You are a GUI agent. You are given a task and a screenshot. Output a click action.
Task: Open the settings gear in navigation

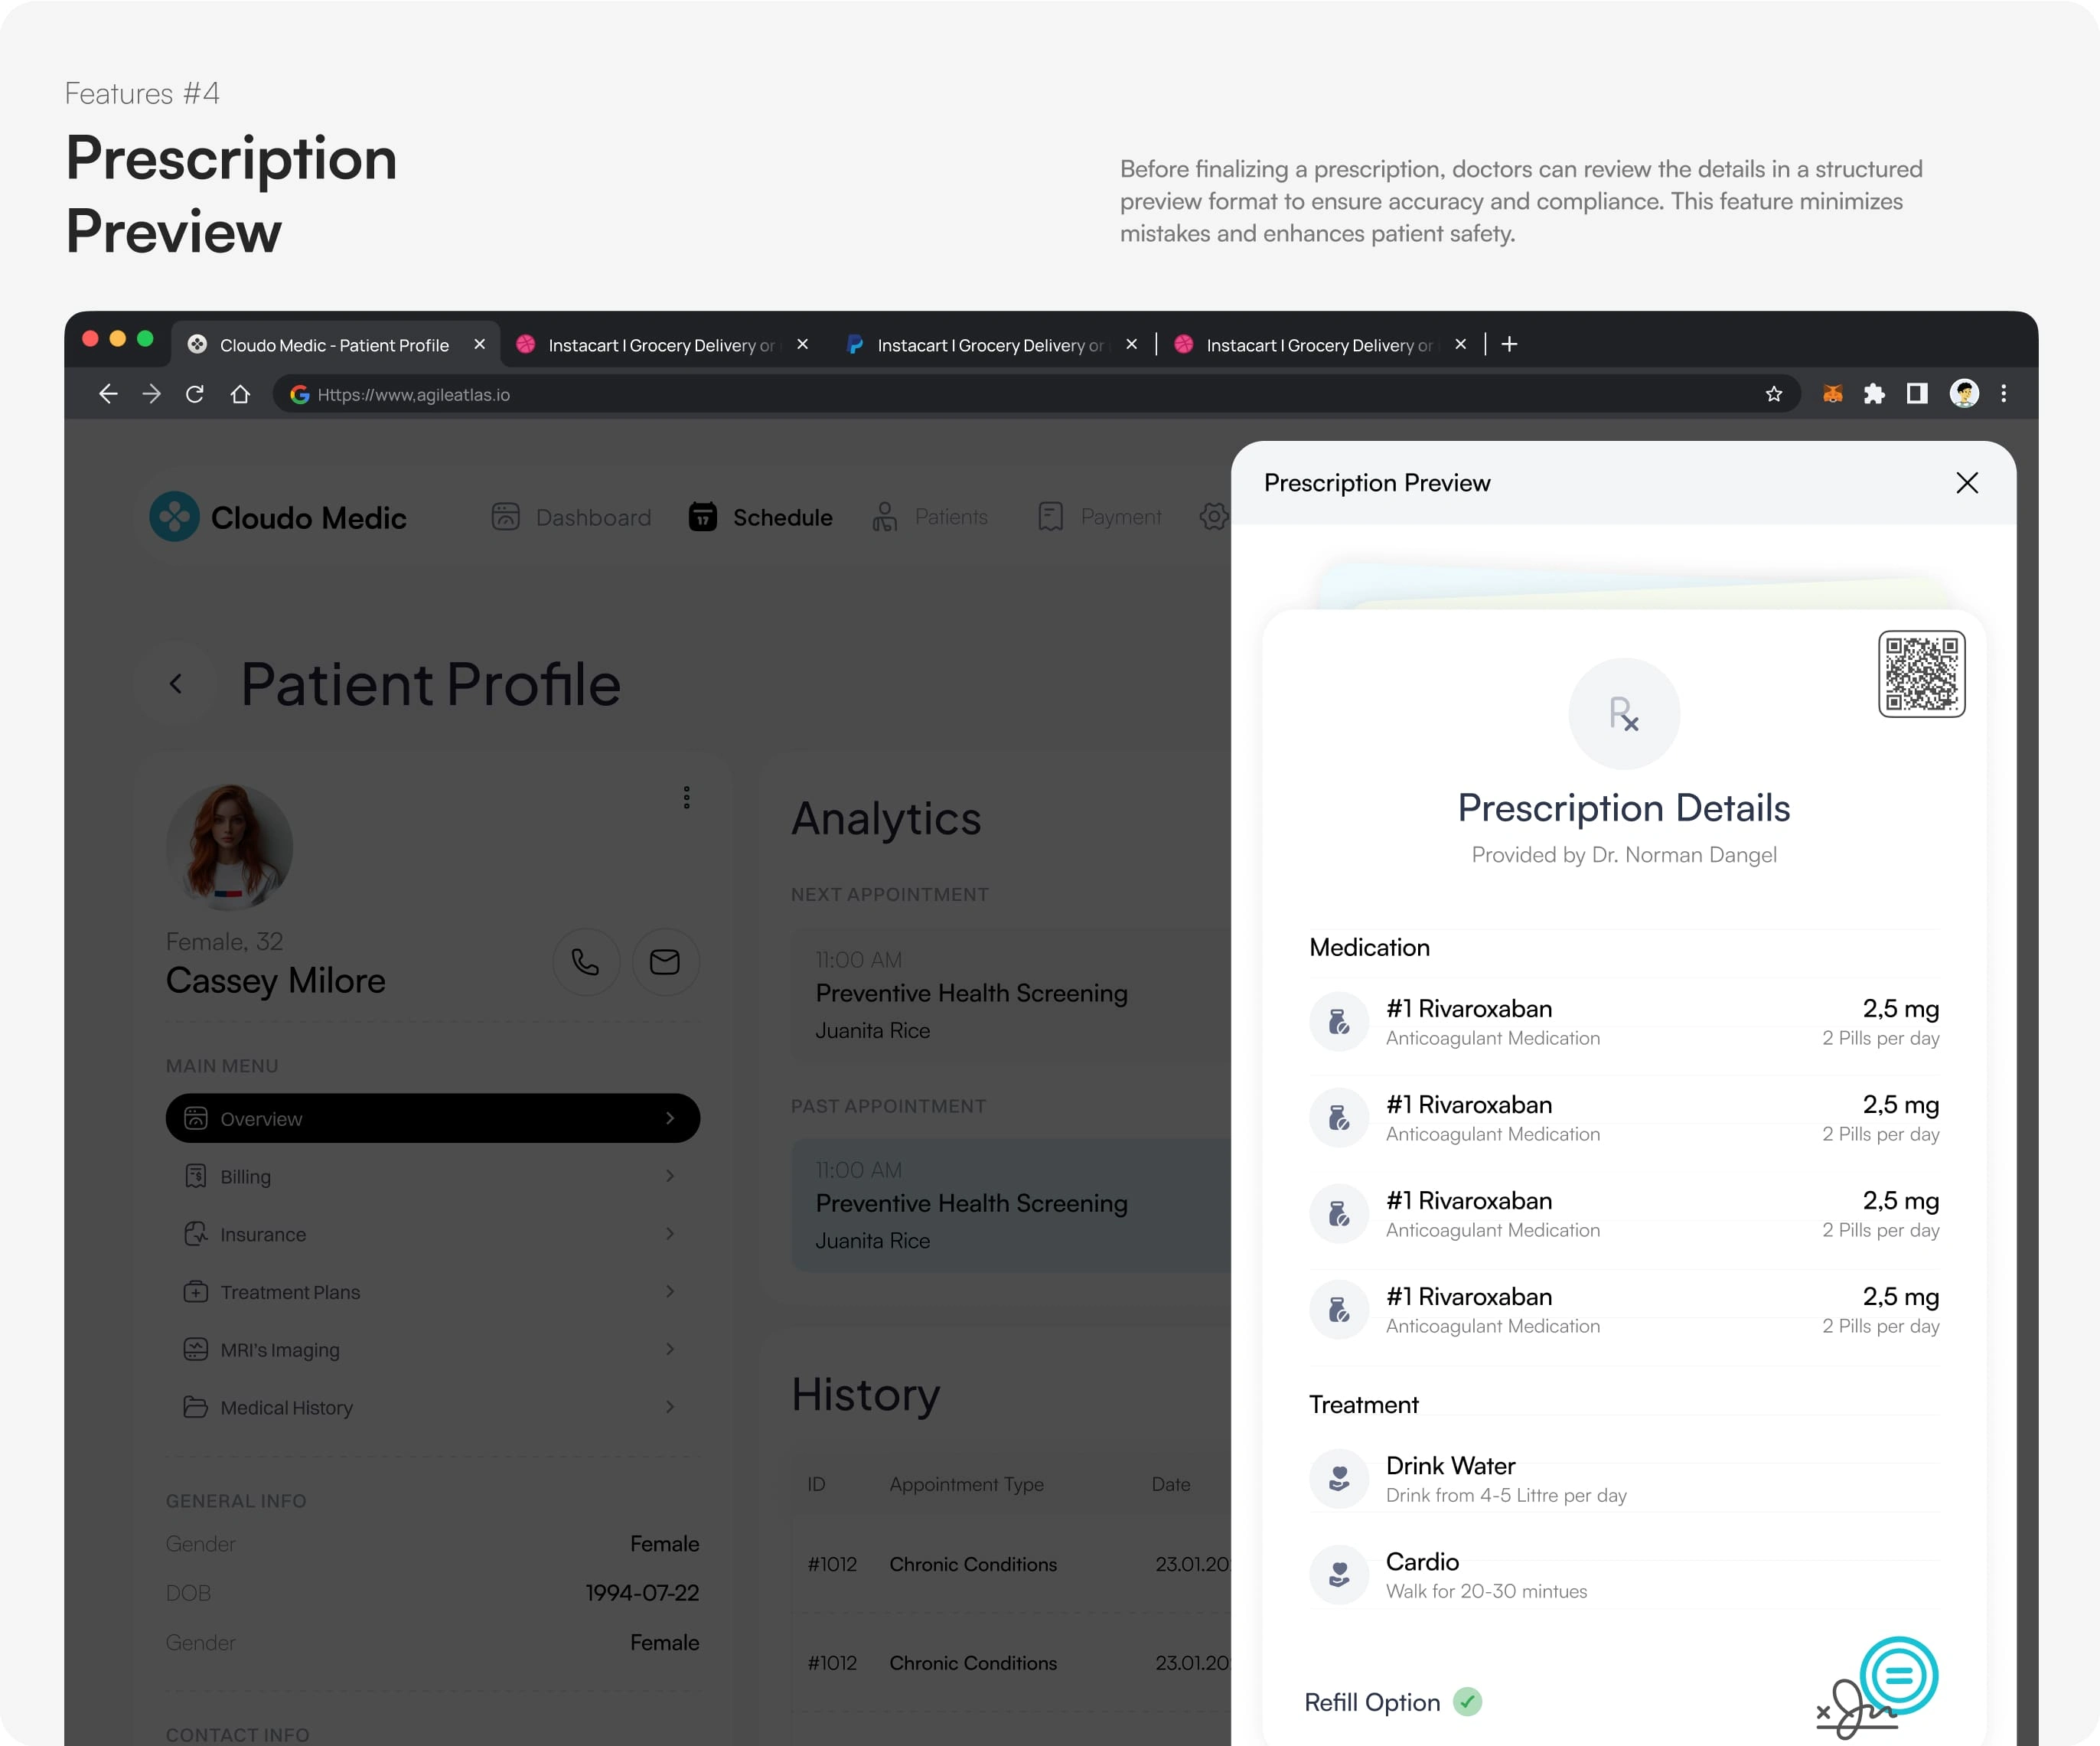[1214, 517]
